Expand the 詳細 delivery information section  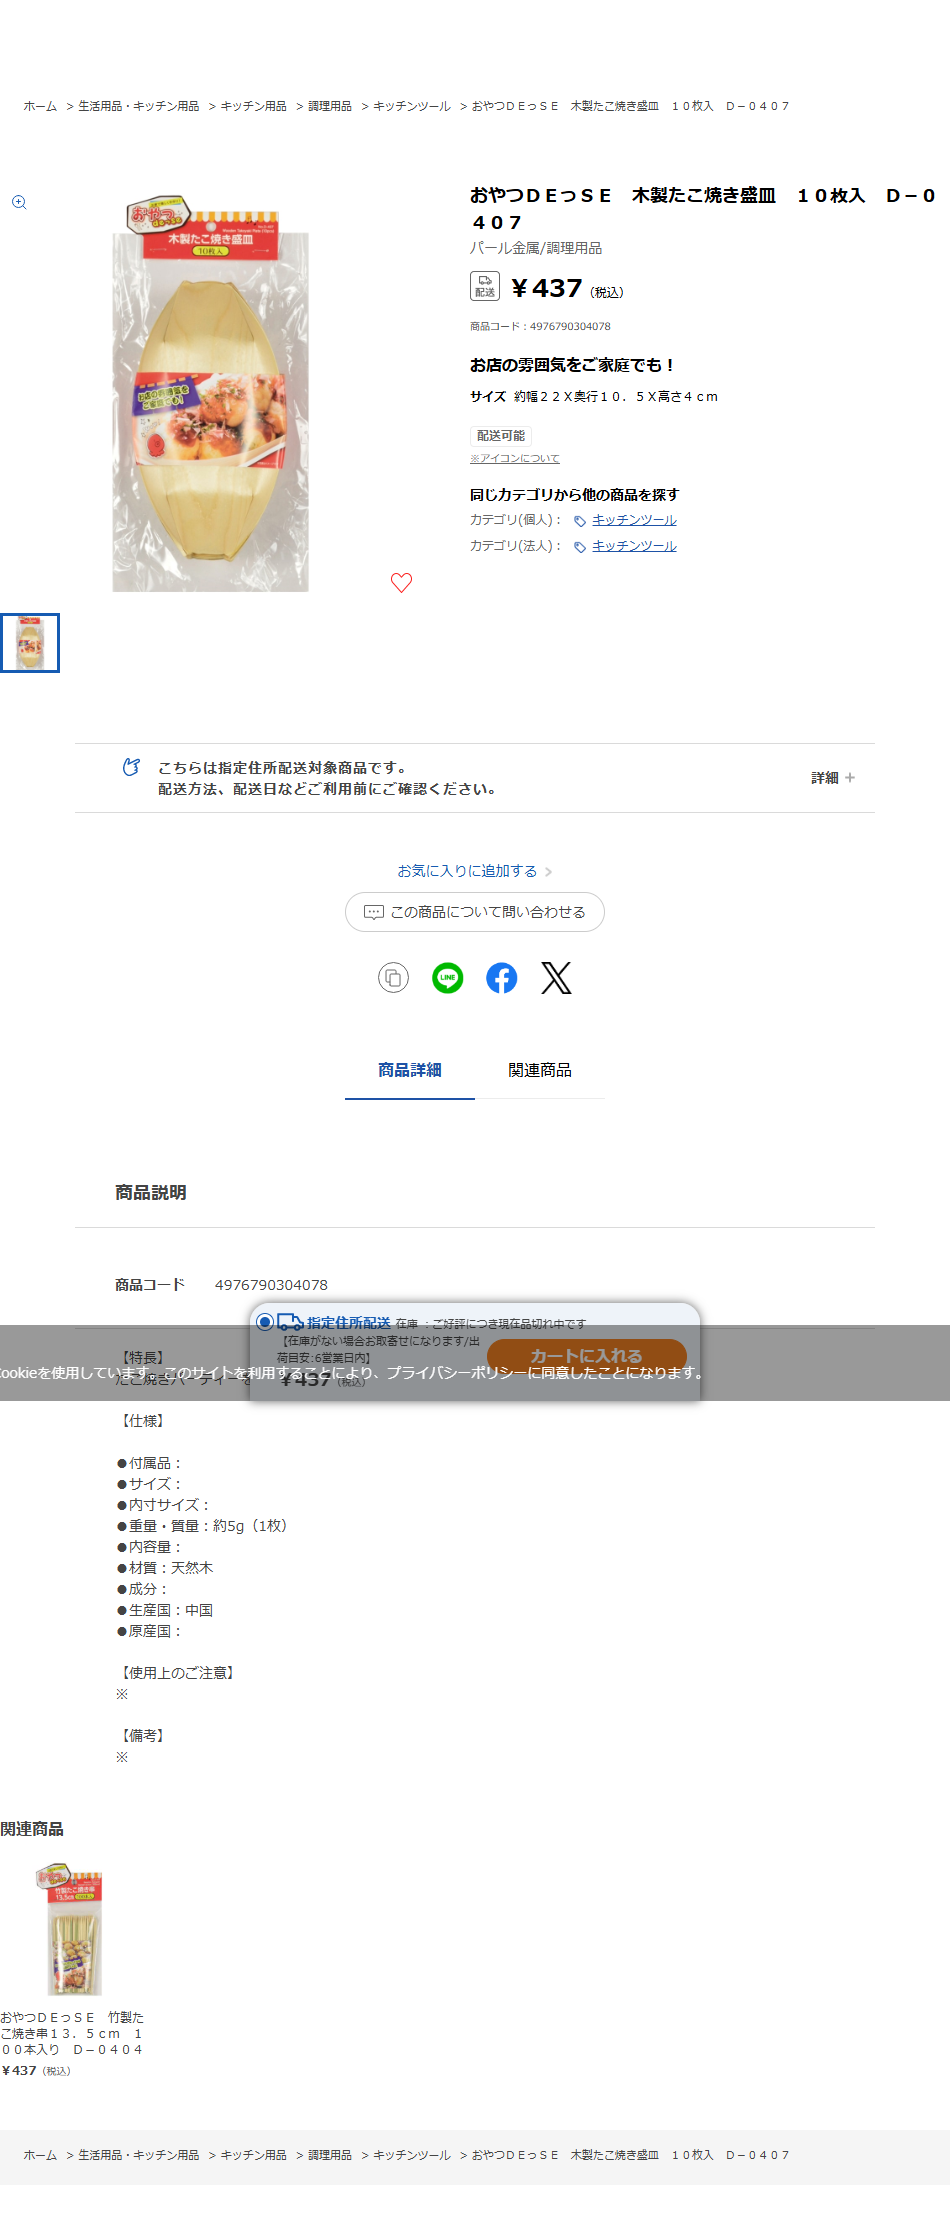tap(833, 778)
